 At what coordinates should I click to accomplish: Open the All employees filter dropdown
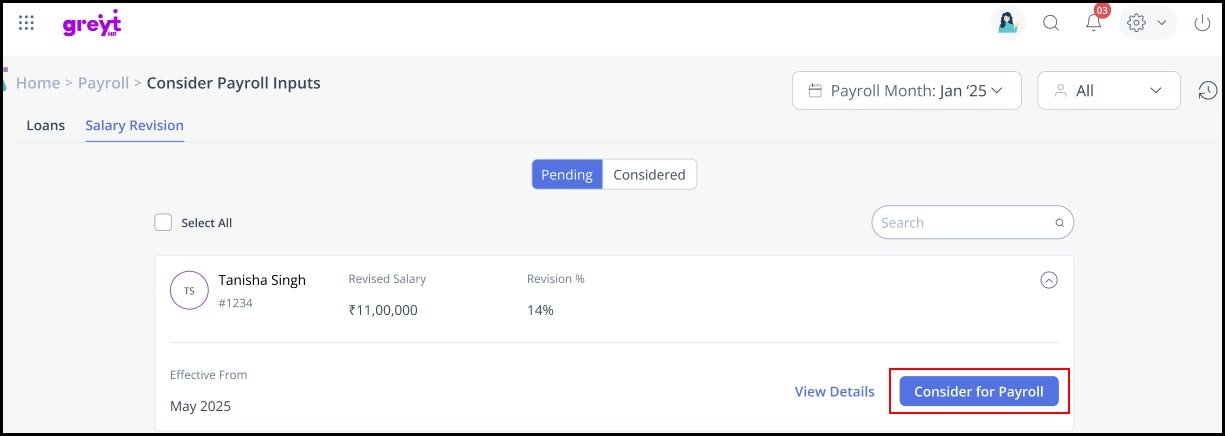[x=1108, y=90]
